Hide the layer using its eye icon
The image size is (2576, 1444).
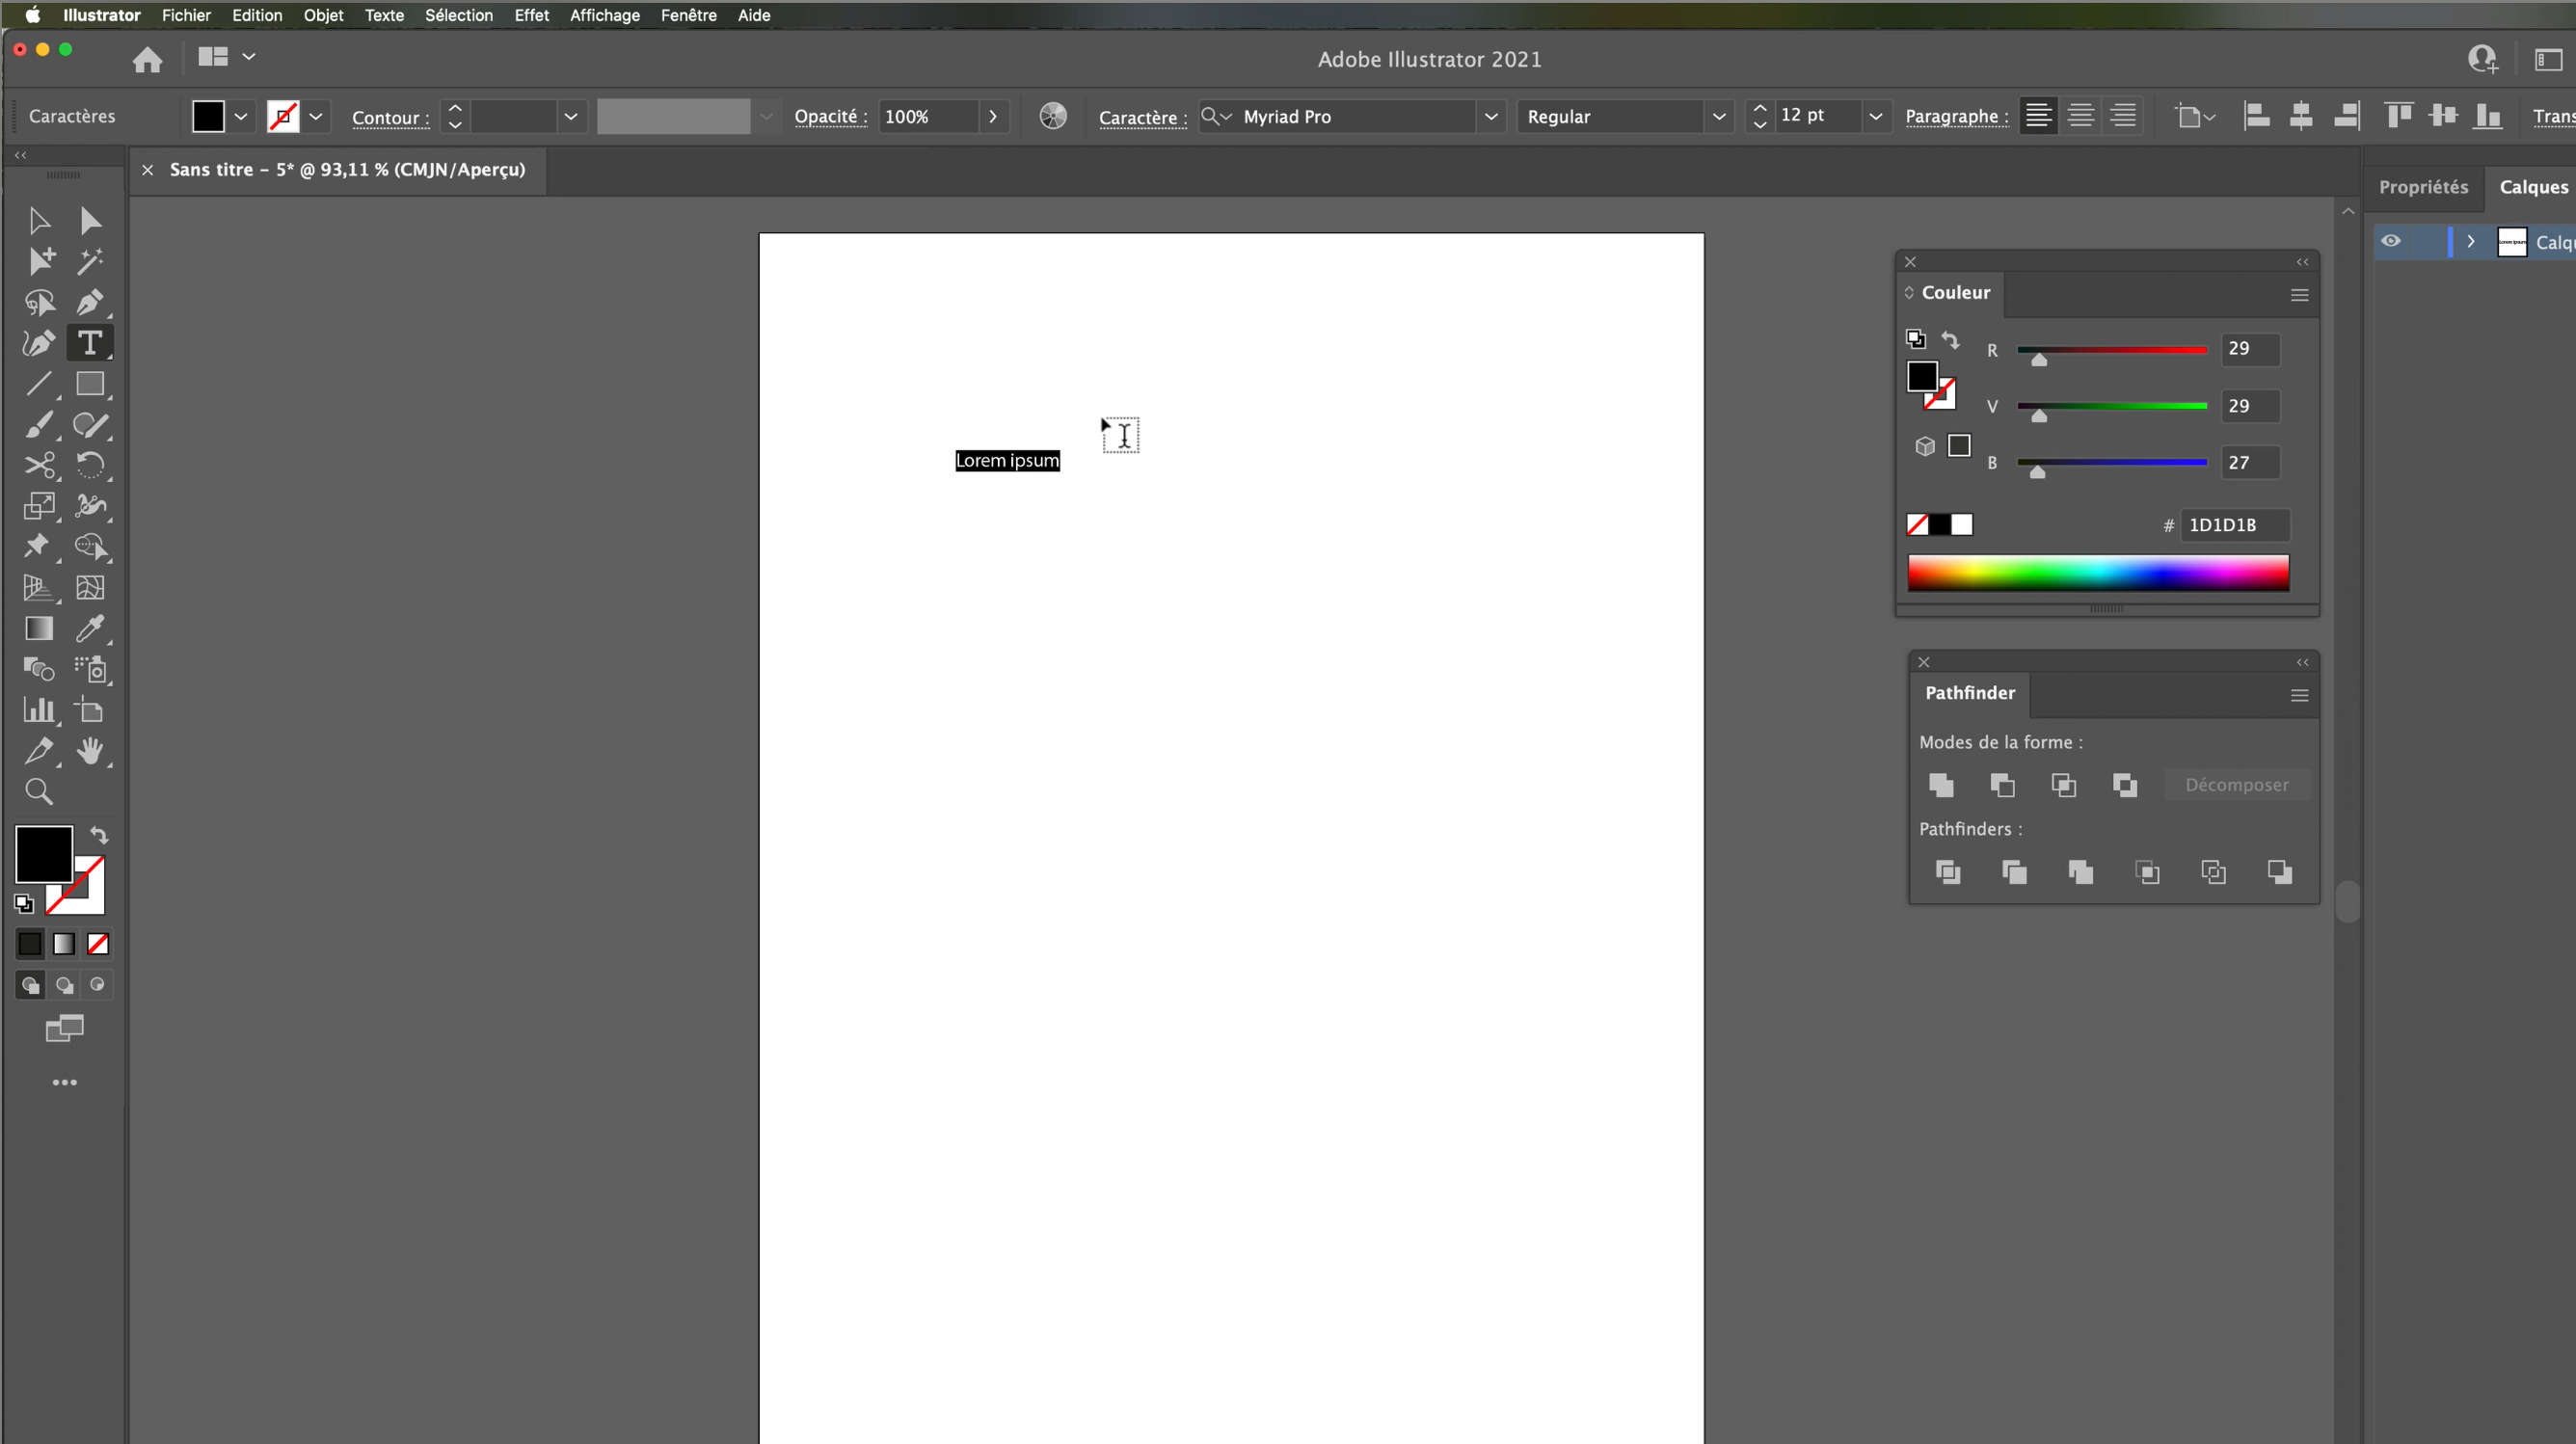tap(2391, 241)
